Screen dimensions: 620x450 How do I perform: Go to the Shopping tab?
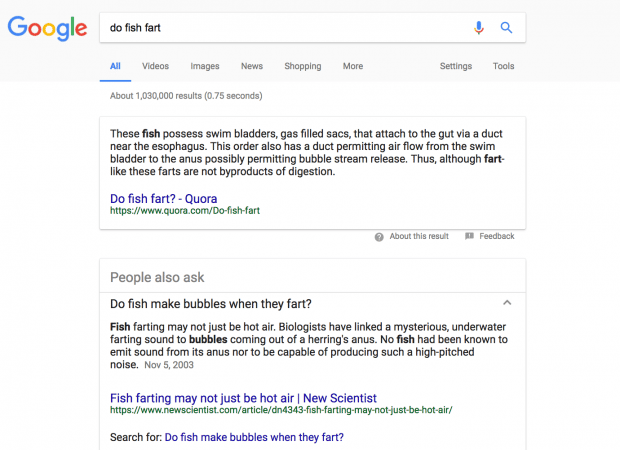[302, 66]
